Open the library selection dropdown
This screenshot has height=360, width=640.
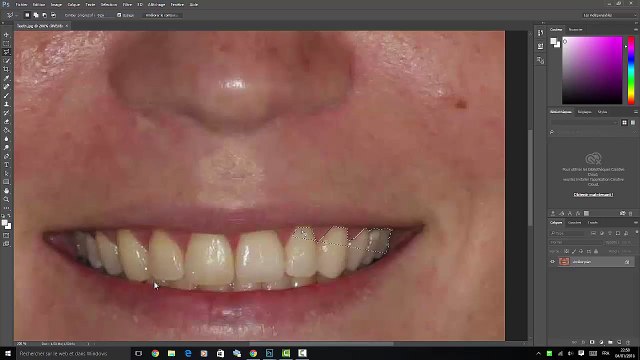(x=584, y=122)
